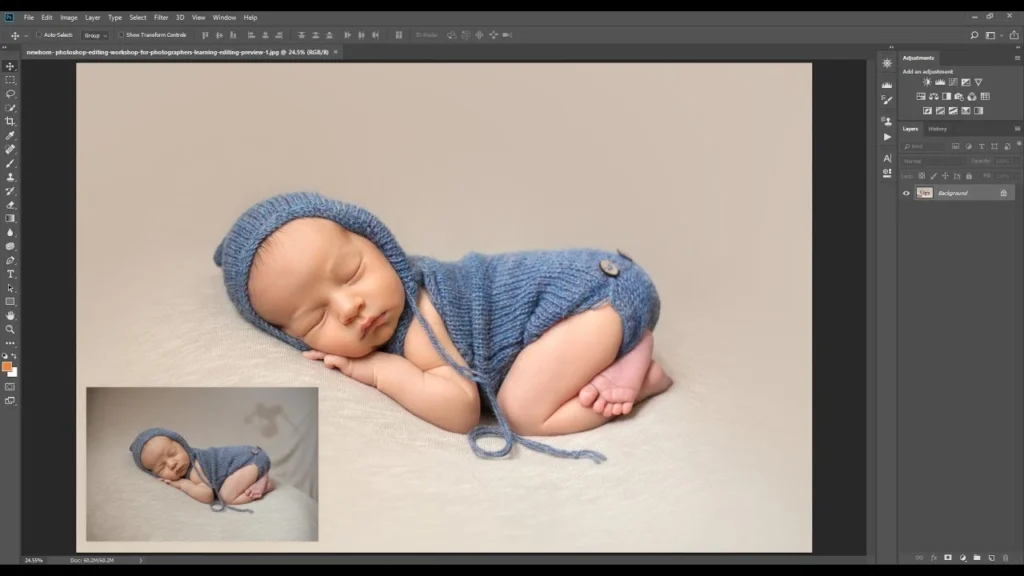Check Show Transform Controls
Screen dimensions: 1024x576
point(122,35)
